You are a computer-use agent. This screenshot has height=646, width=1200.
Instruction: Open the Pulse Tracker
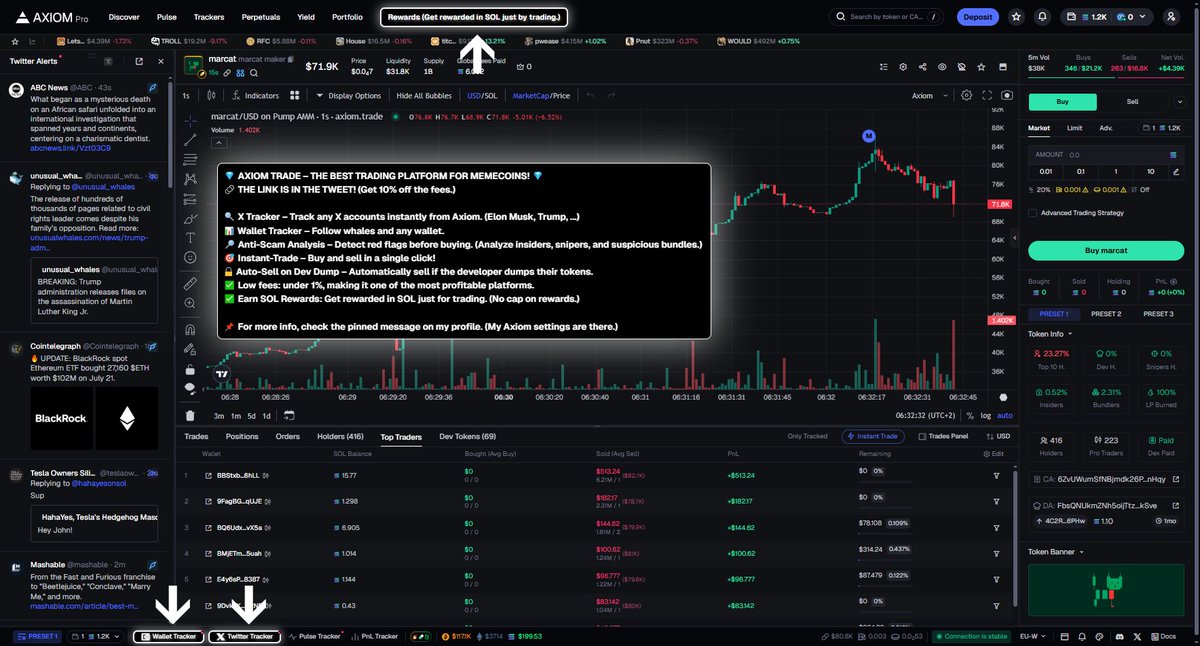click(315, 636)
